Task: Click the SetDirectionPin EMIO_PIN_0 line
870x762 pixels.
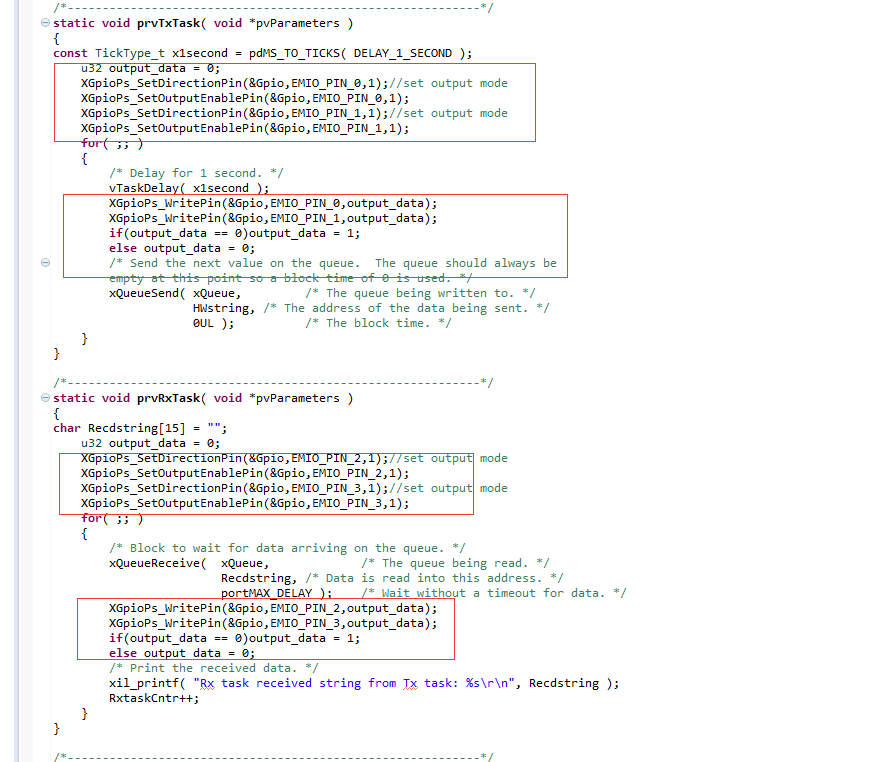Action: [294, 83]
